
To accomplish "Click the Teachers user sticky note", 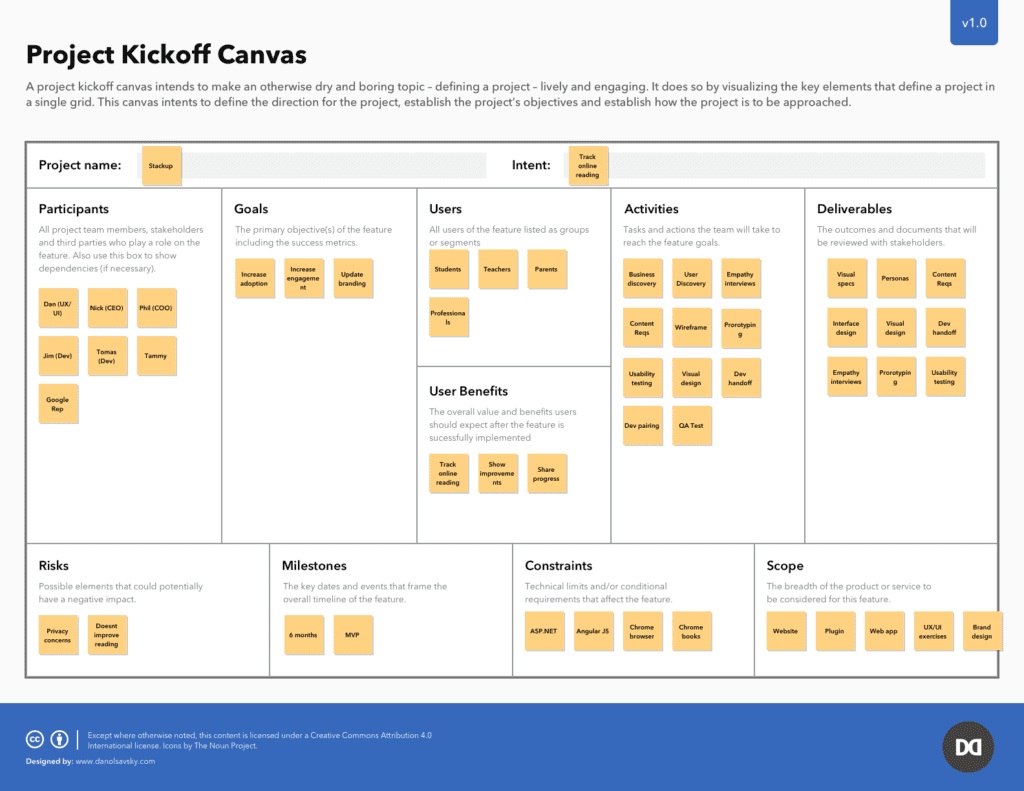I will [x=497, y=270].
